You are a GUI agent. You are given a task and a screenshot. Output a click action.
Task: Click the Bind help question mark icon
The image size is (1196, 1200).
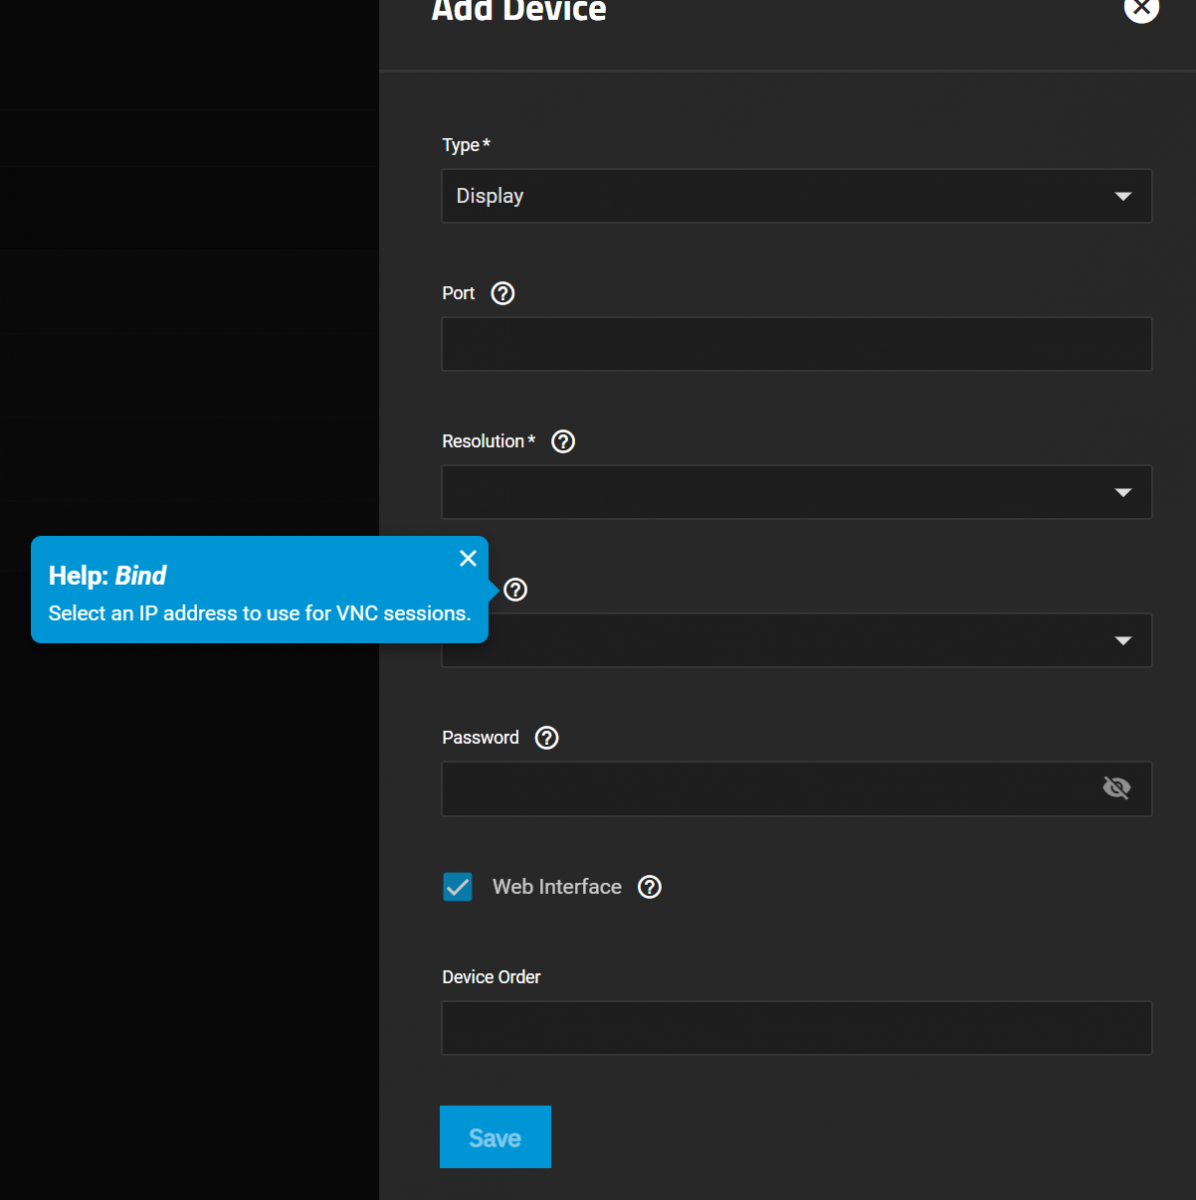(516, 590)
